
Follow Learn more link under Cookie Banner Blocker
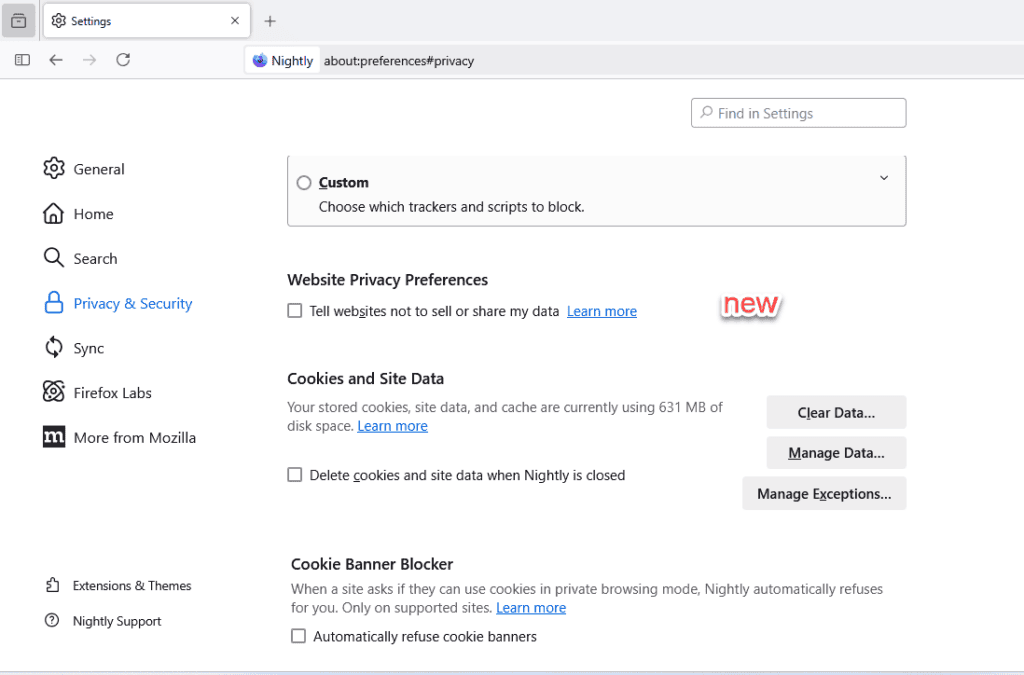pyautogui.click(x=531, y=608)
